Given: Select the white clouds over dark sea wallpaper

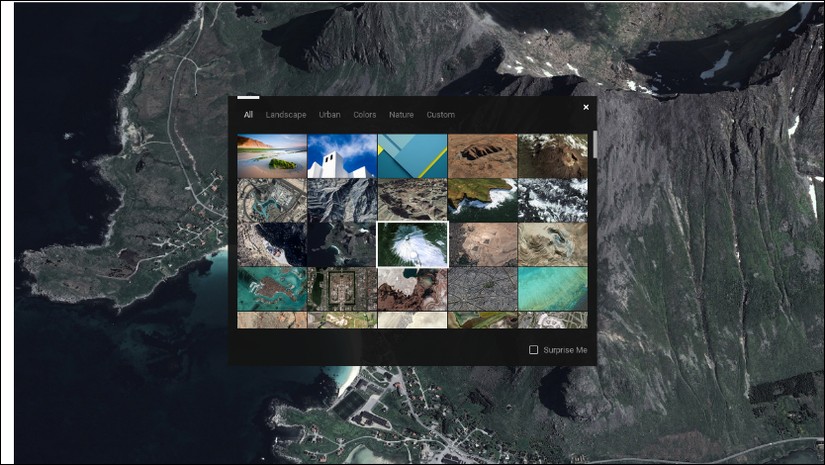Looking at the screenshot, I should [x=552, y=200].
